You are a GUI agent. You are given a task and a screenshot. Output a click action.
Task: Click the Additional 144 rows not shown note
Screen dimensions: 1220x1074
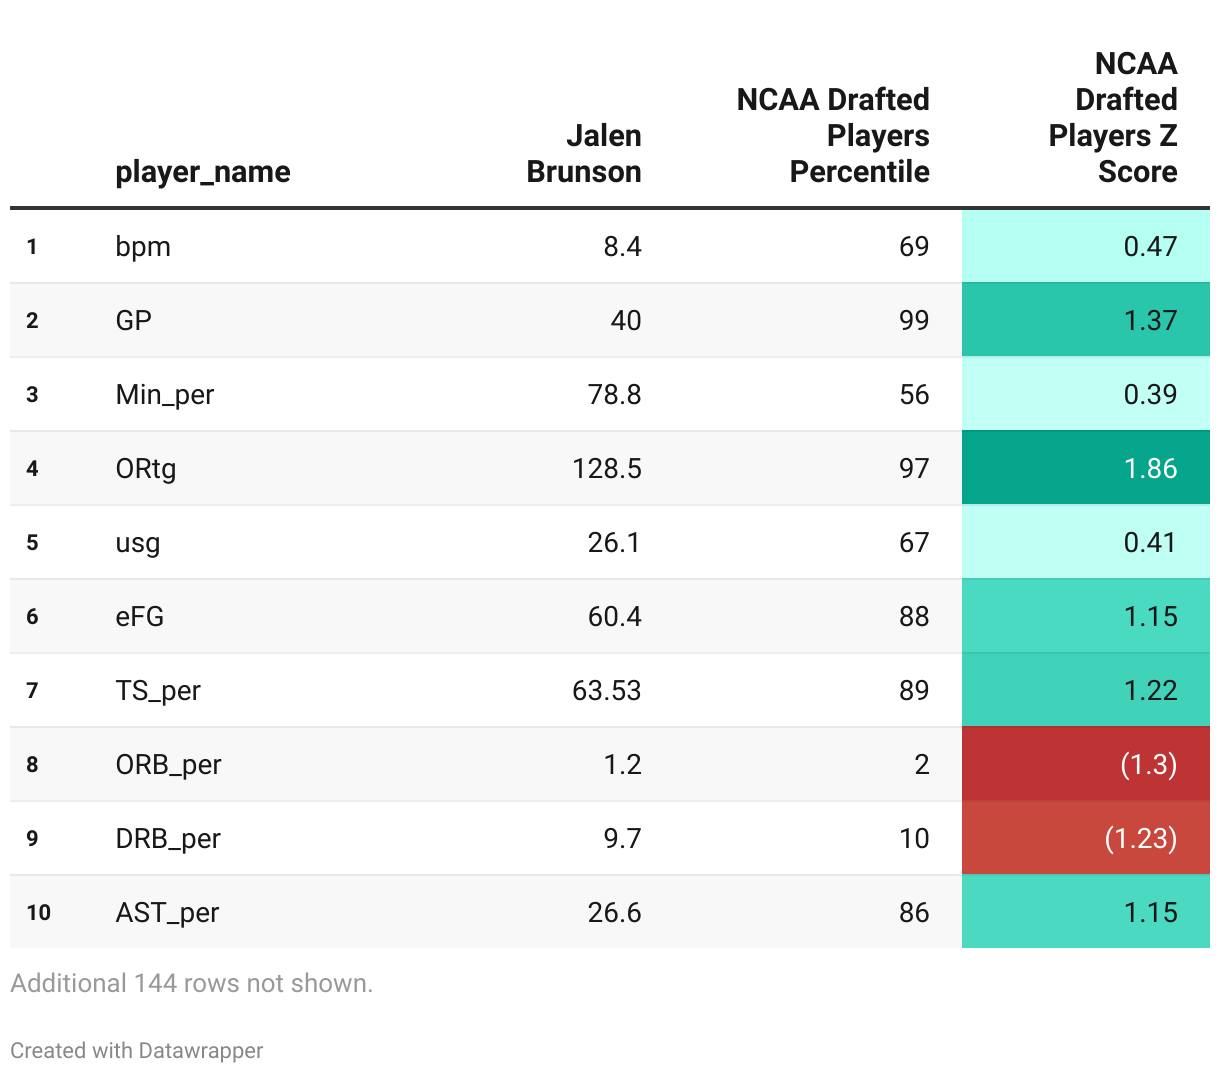coord(191,983)
